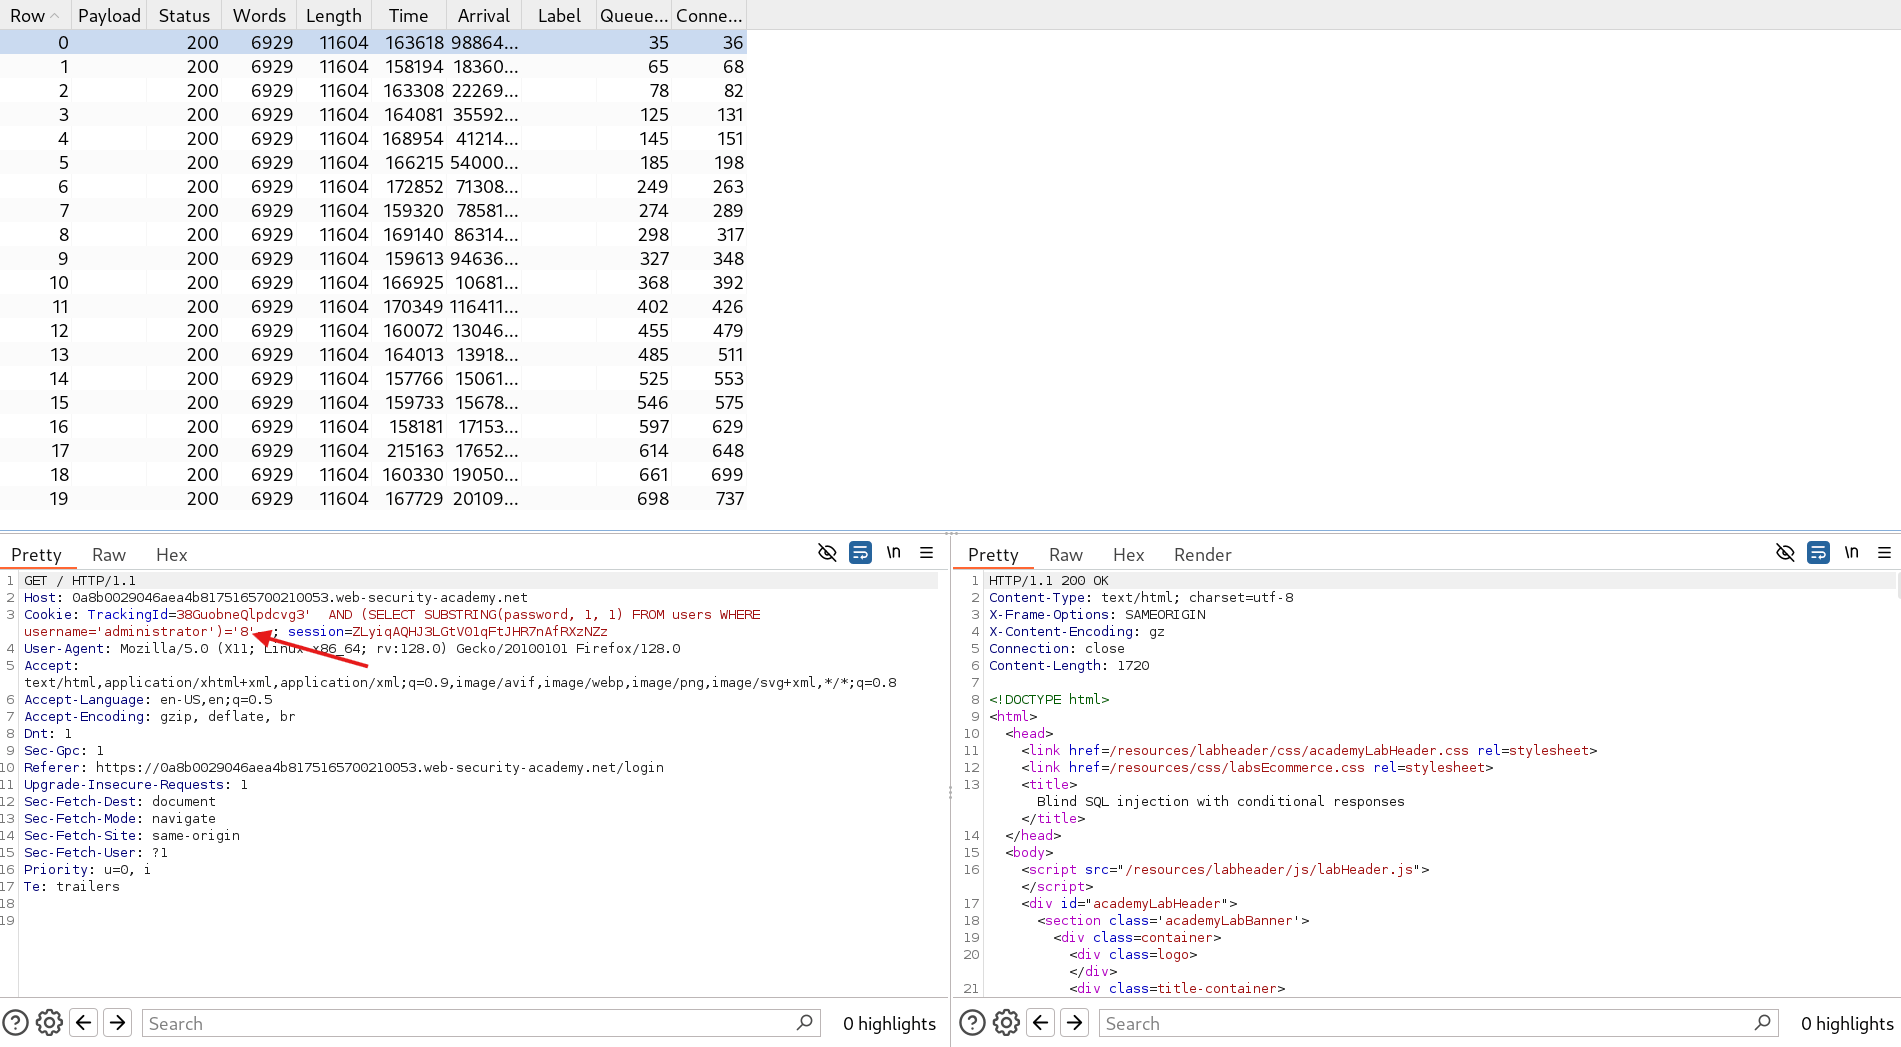Hide non-printable characters in request panel
This screenshot has height=1047, width=1901.
[x=827, y=553]
